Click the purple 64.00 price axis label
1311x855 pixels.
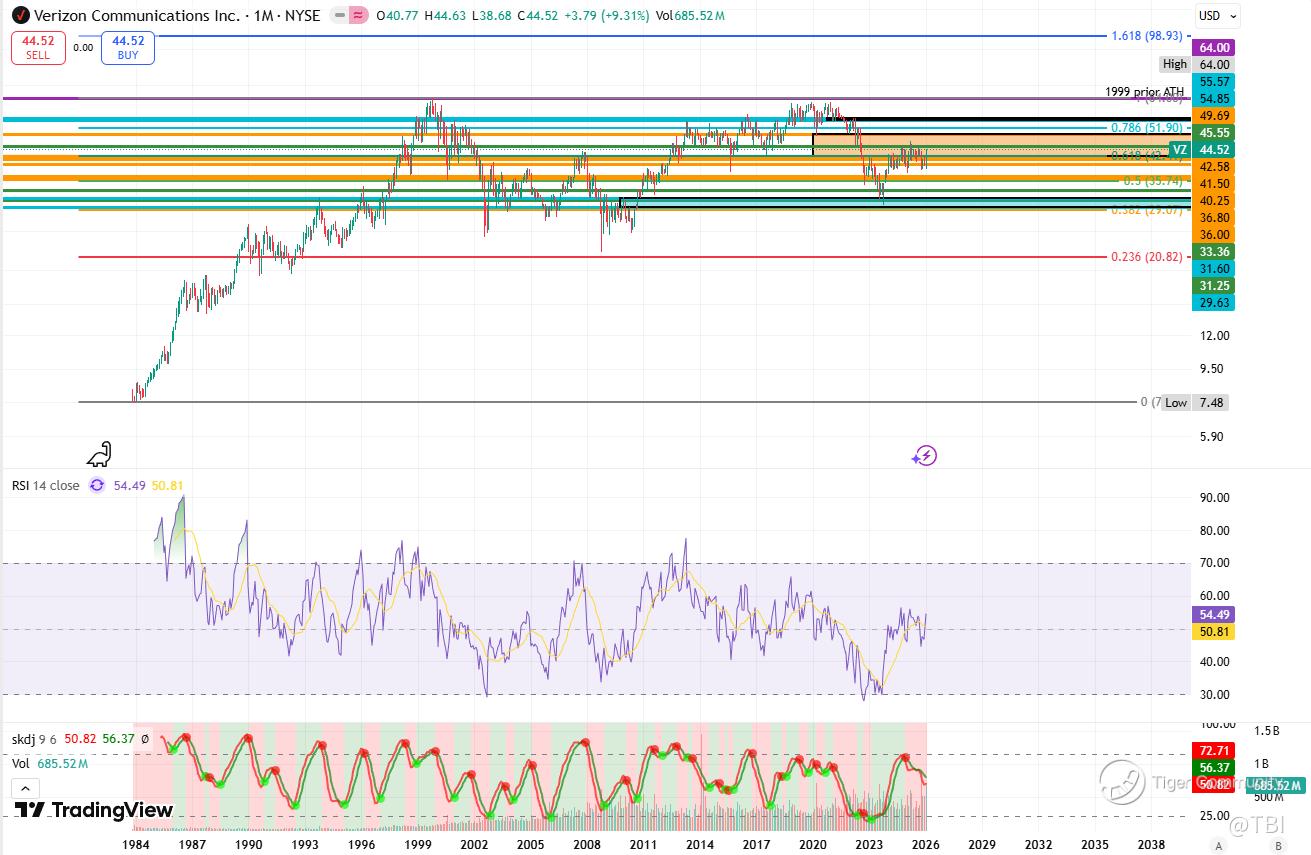[1214, 47]
